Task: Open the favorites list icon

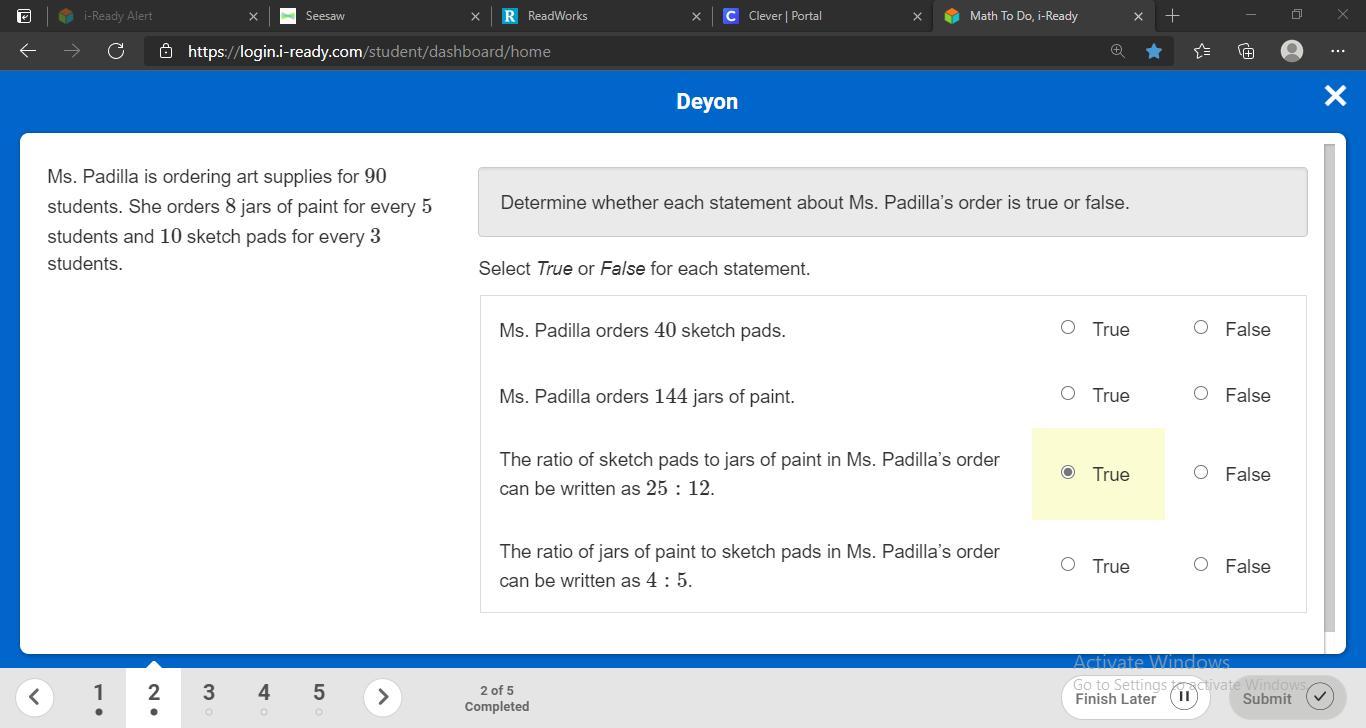Action: click(x=1201, y=51)
